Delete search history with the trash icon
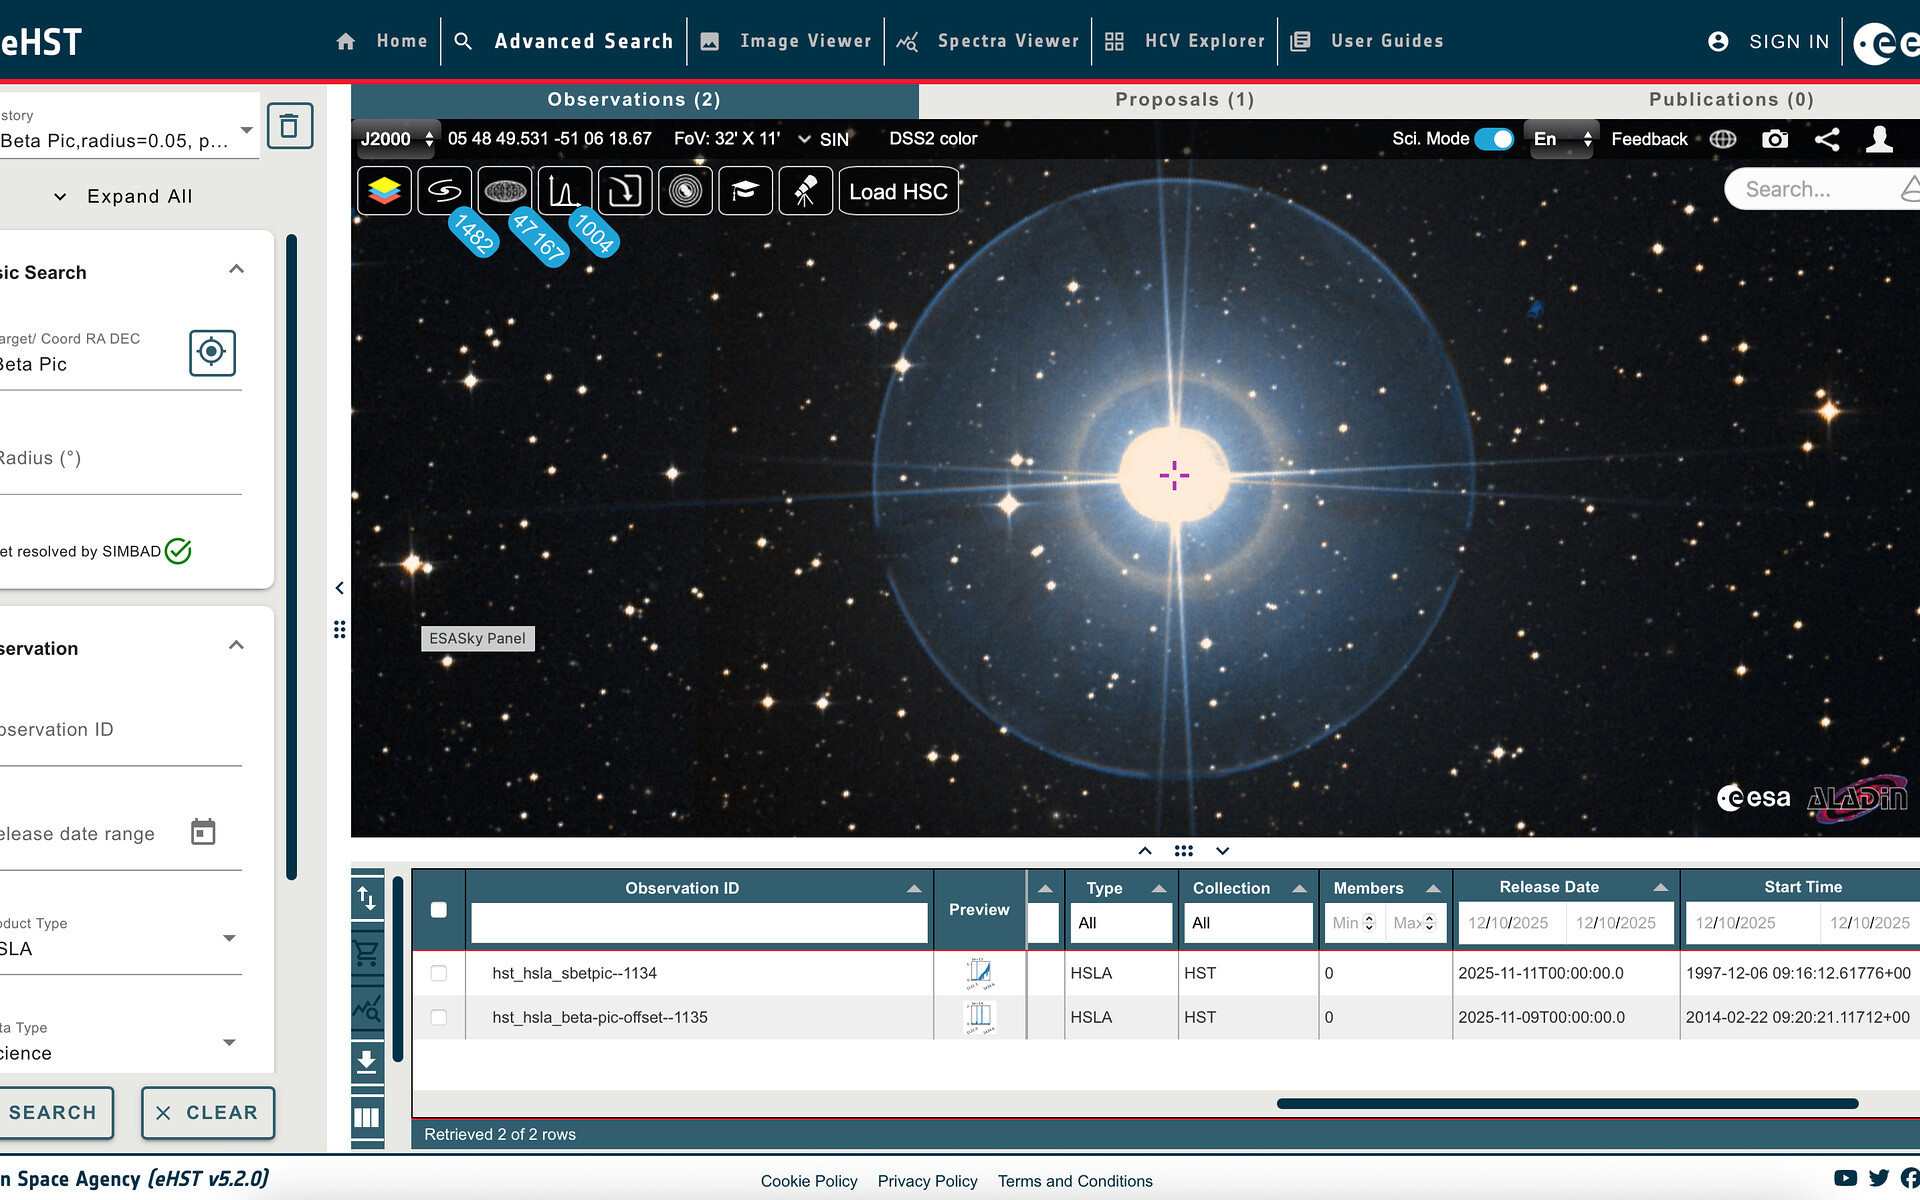1920x1200 pixels. 289,126
